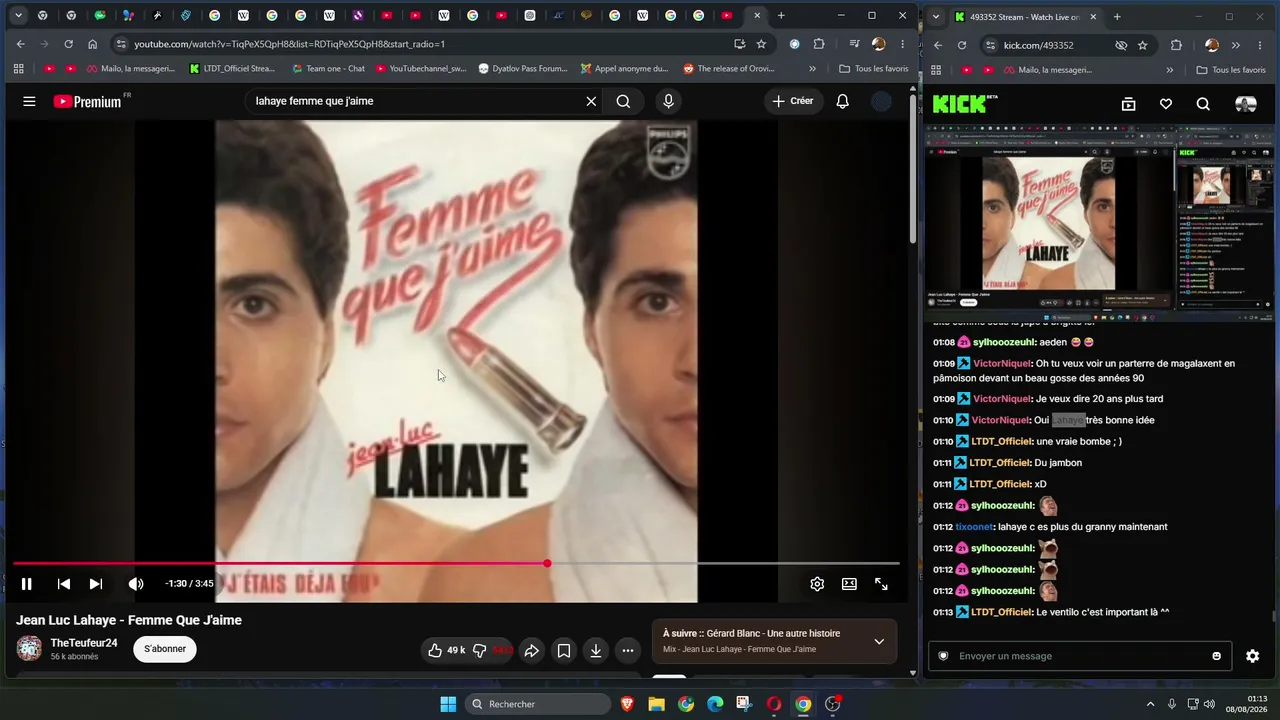Open Dyatlov Pass Forum bookmark
Screen dimensions: 1280x720
(x=523, y=69)
